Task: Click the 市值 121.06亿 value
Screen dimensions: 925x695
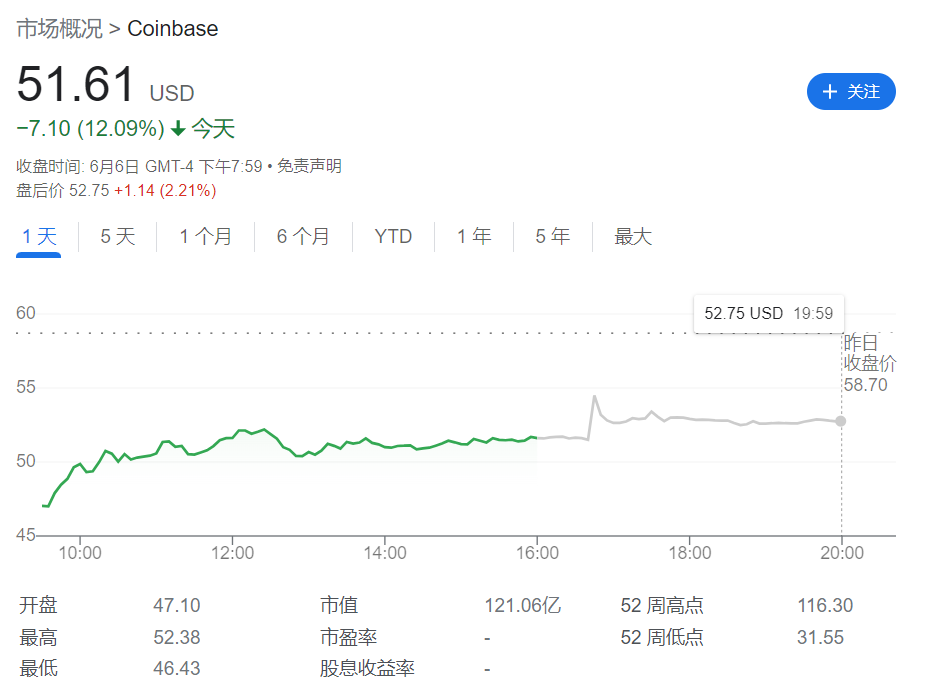Action: tap(523, 605)
